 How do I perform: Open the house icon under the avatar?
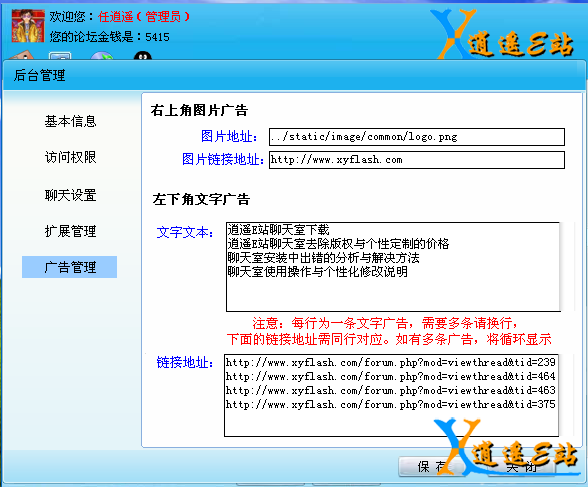click(x=22, y=55)
